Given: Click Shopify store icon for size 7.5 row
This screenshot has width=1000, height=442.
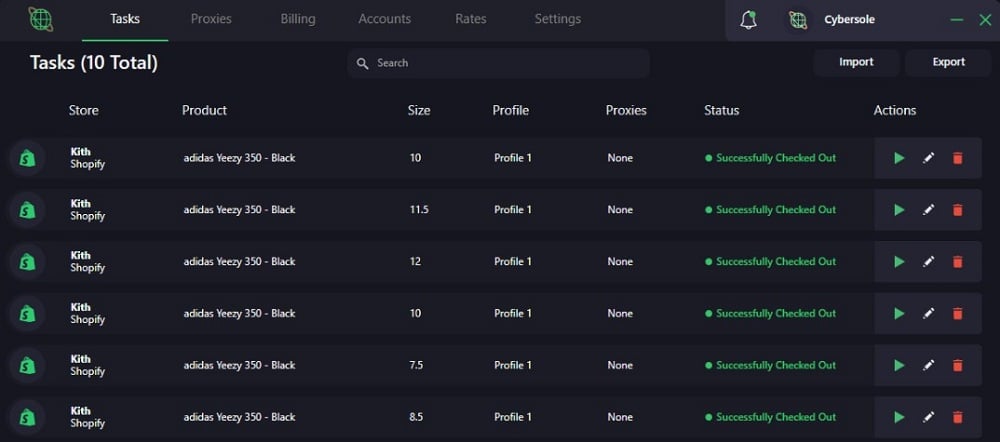Looking at the screenshot, I should [27, 365].
